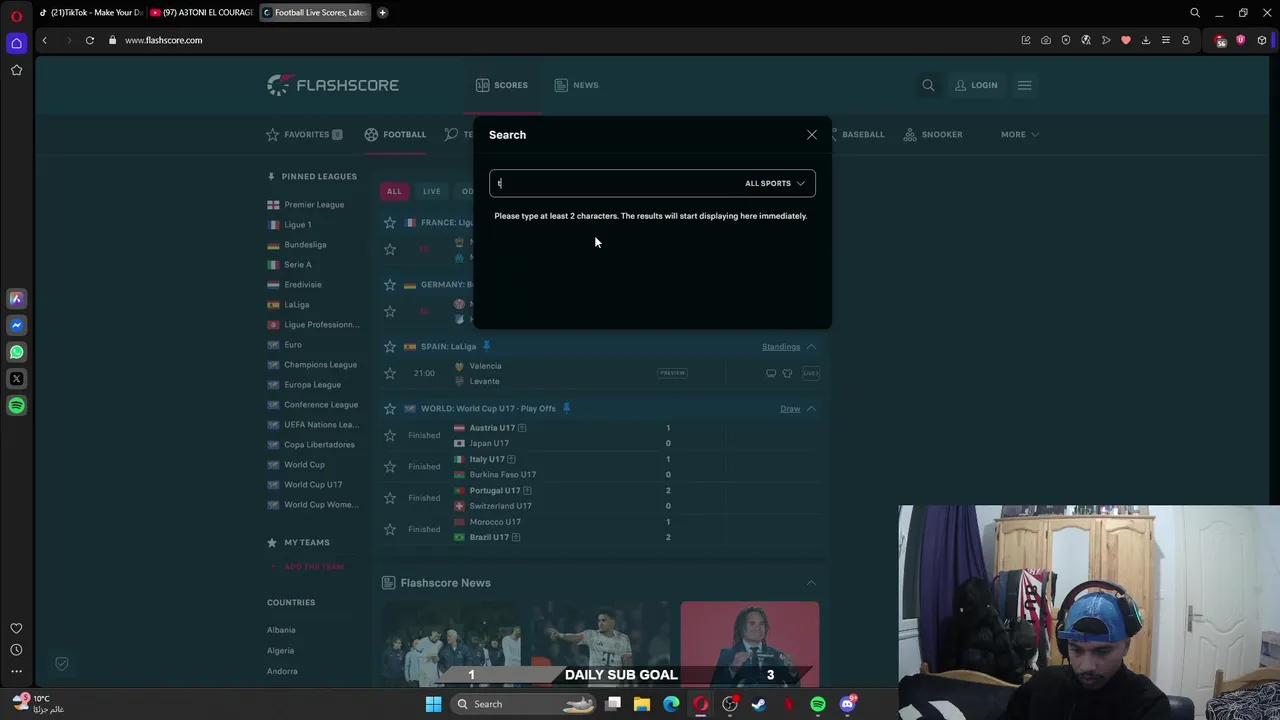Image resolution: width=1280 pixels, height=720 pixels.
Task: Collapse the World Cup U17 section
Action: [811, 409]
